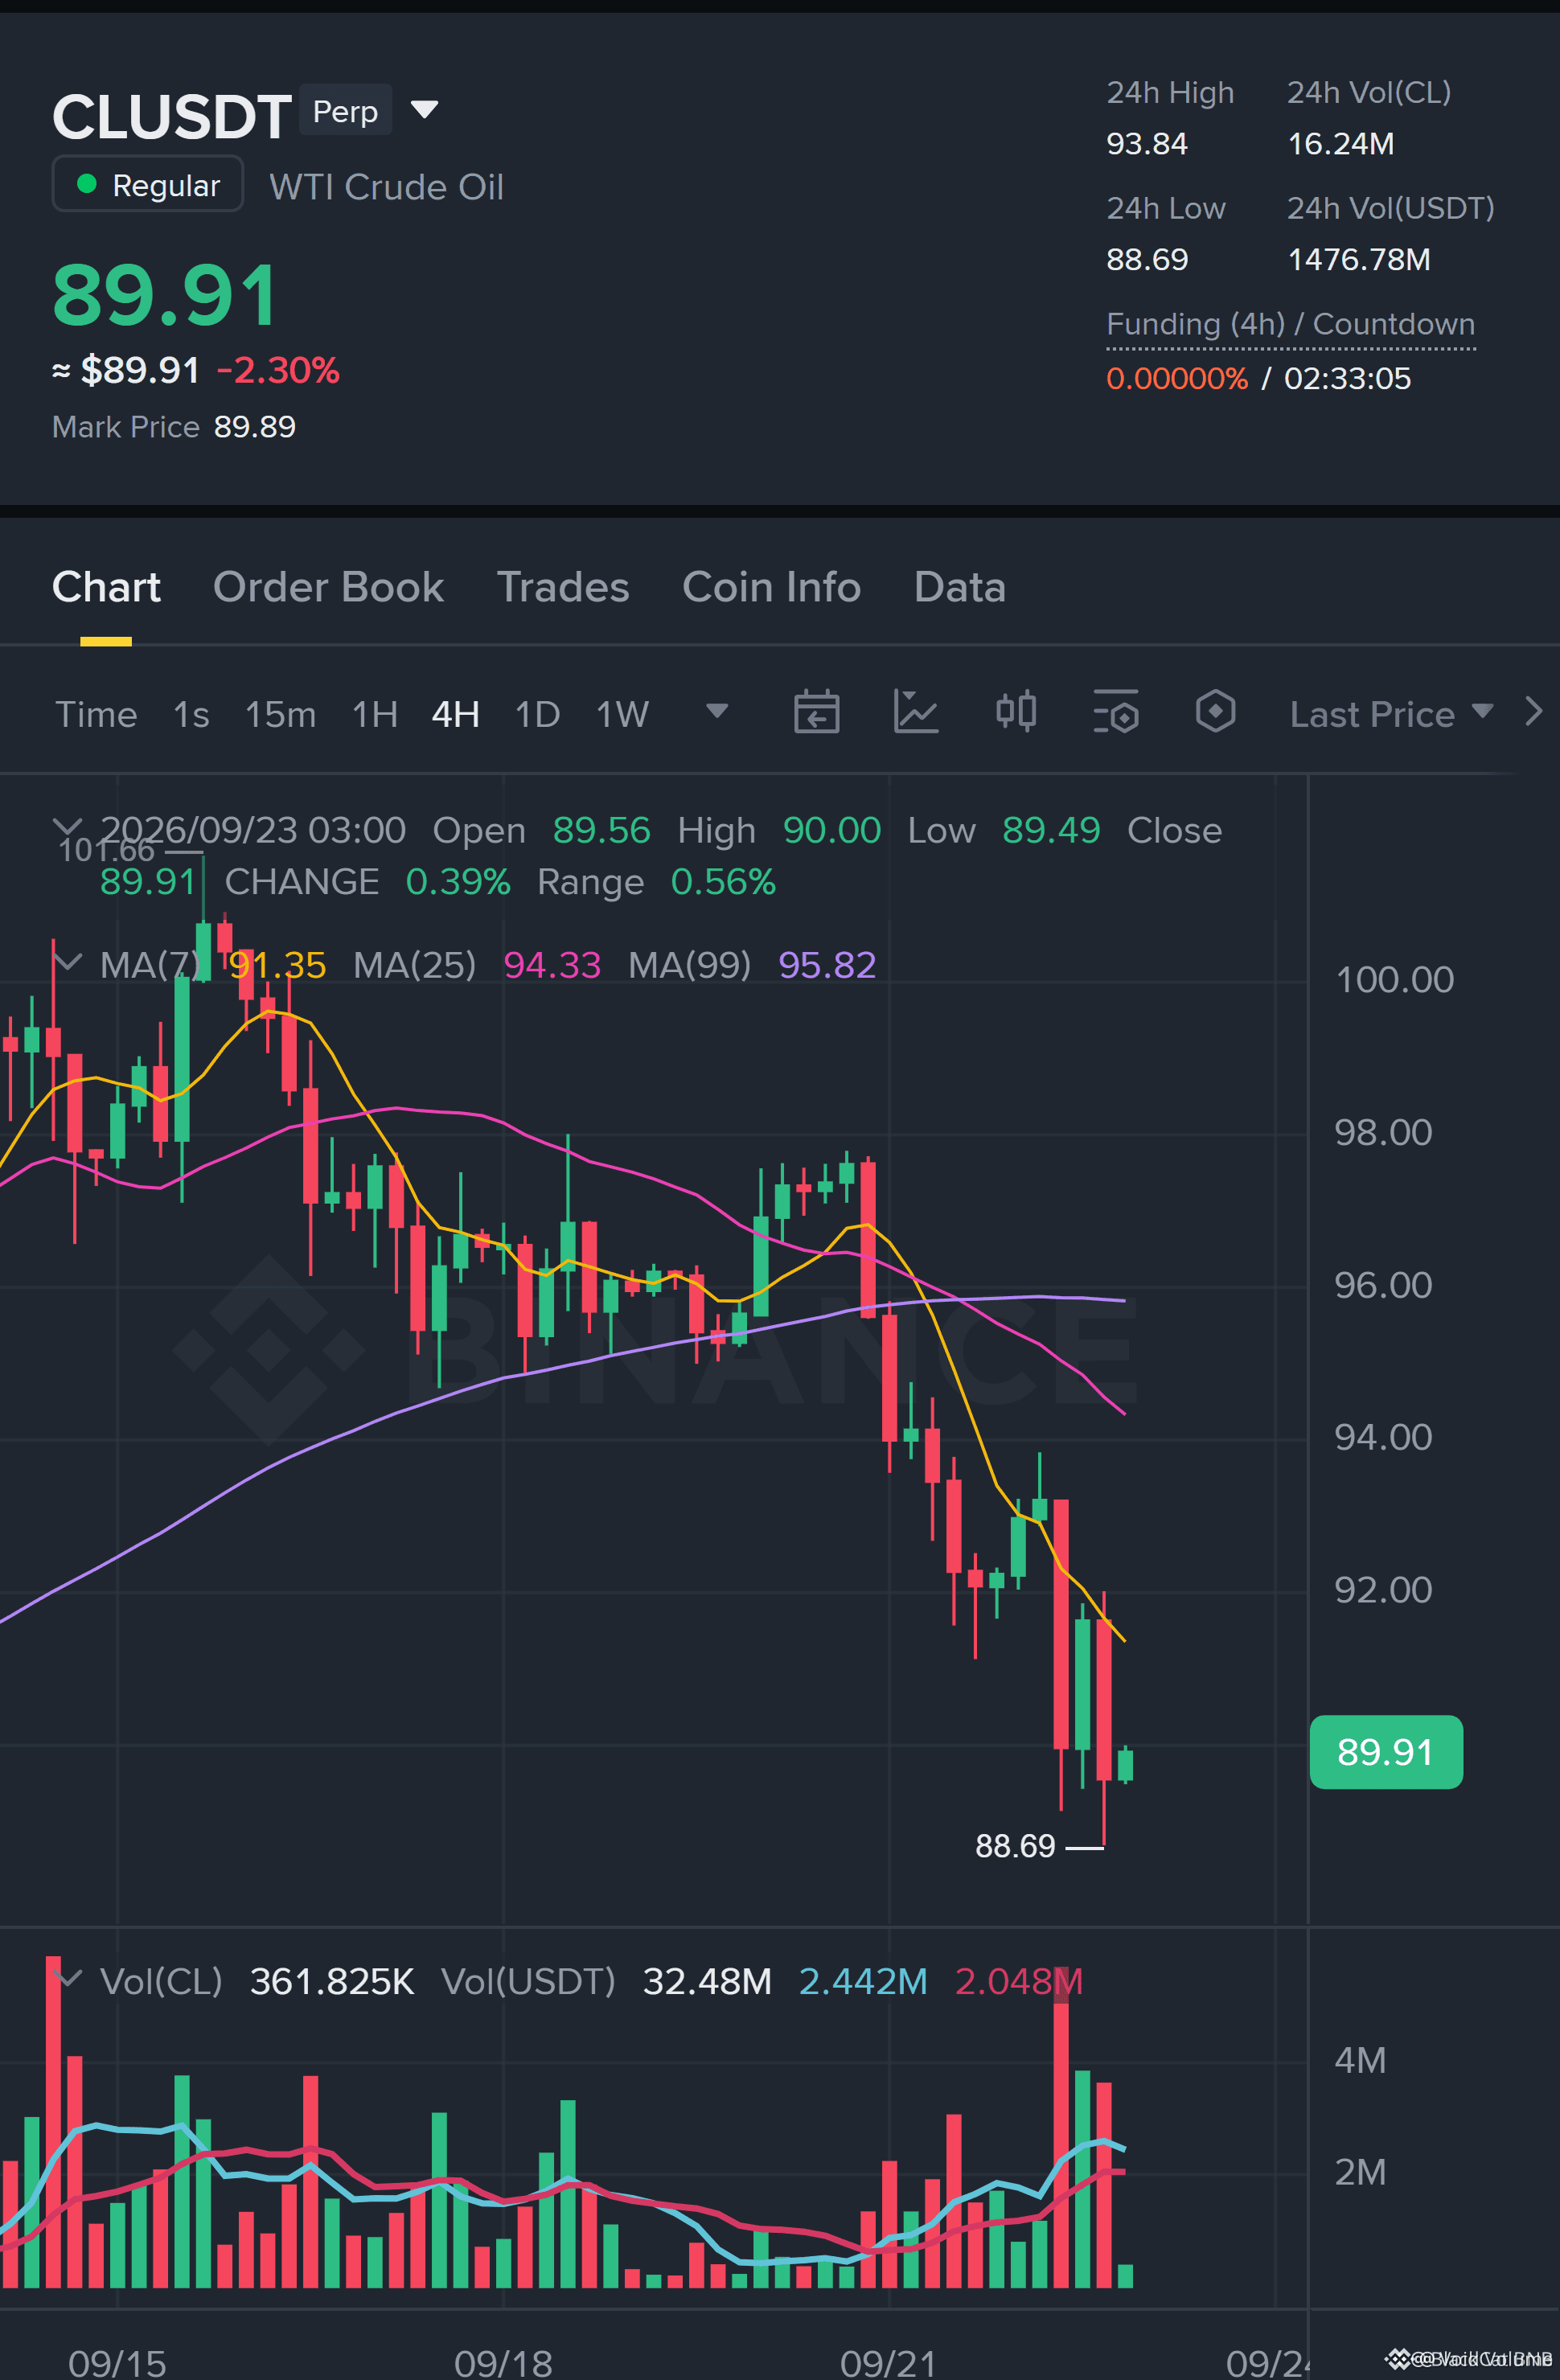Click the Funding (4h) / Countdown link
The width and height of the screenshot is (1560, 2380).
1290,324
